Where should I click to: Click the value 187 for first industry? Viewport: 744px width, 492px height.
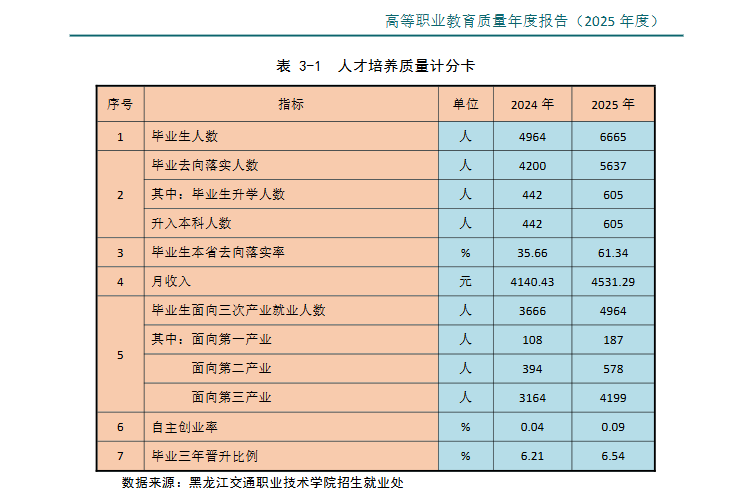613,340
